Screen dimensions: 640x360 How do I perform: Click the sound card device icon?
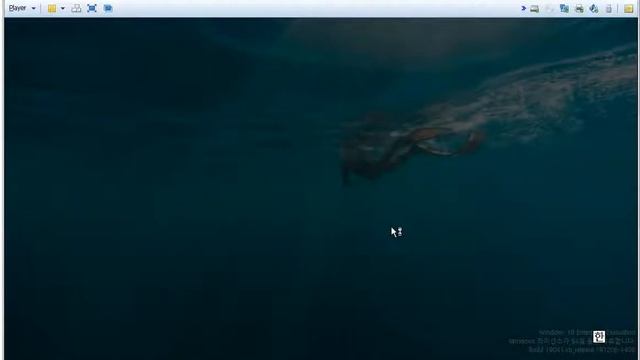(x=594, y=9)
